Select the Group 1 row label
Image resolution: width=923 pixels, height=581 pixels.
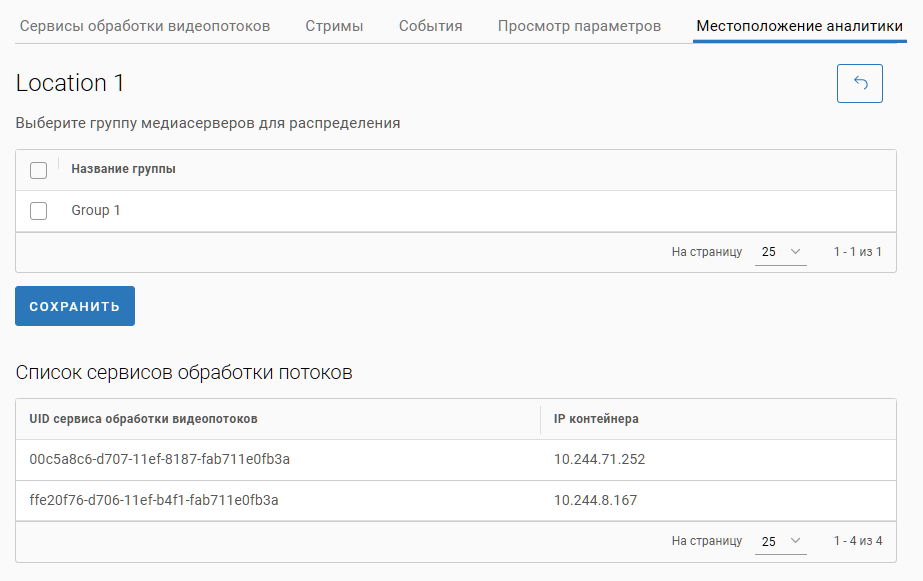click(96, 211)
